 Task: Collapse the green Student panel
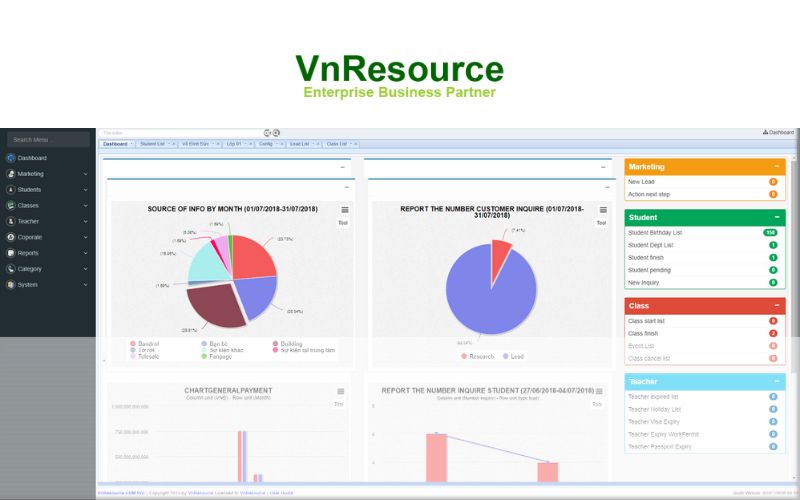(777, 217)
